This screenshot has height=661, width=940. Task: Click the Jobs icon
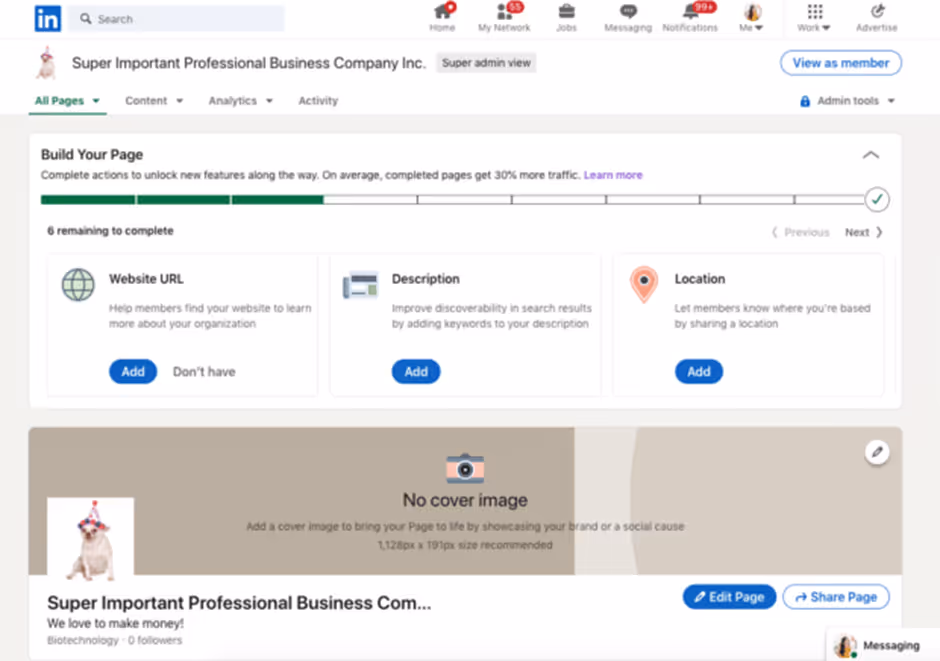pyautogui.click(x=566, y=17)
